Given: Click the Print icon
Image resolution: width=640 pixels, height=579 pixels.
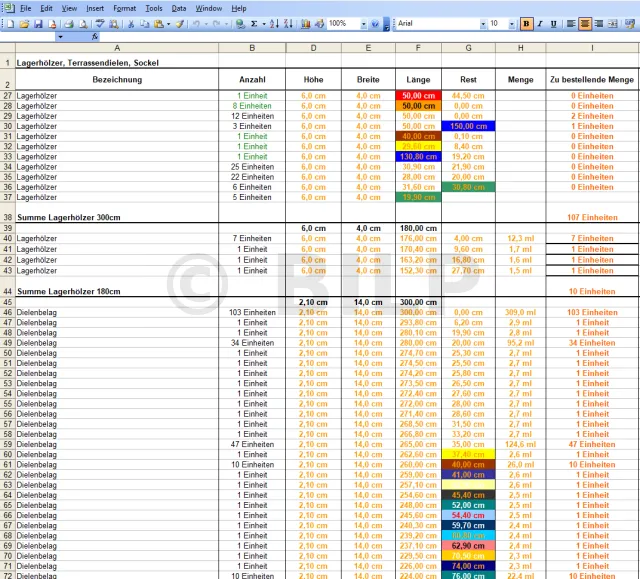Looking at the screenshot, I should (67, 23).
